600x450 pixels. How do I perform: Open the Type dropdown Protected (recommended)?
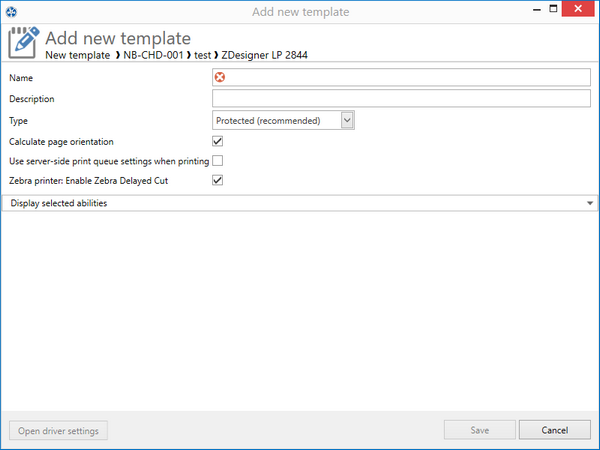(283, 120)
